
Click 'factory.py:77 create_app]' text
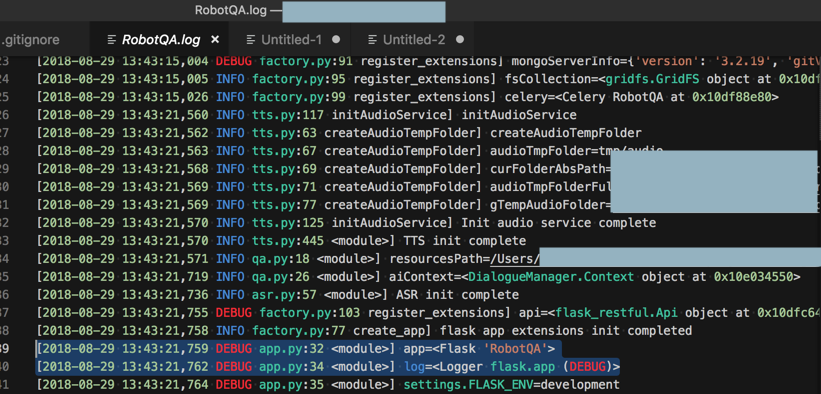[x=343, y=331]
